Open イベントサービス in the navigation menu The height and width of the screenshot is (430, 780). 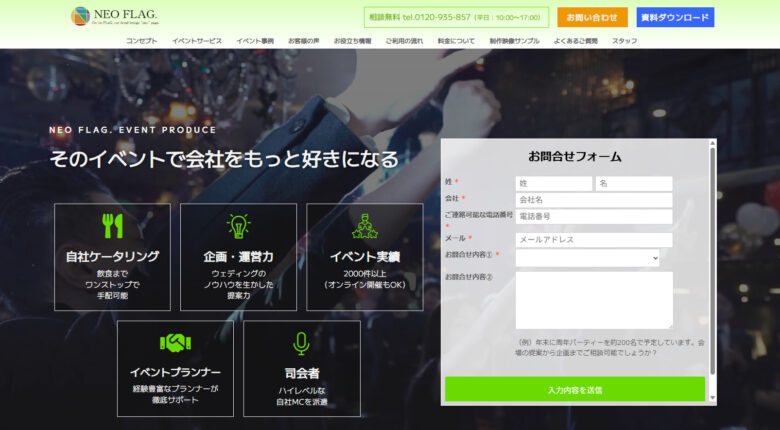click(197, 41)
